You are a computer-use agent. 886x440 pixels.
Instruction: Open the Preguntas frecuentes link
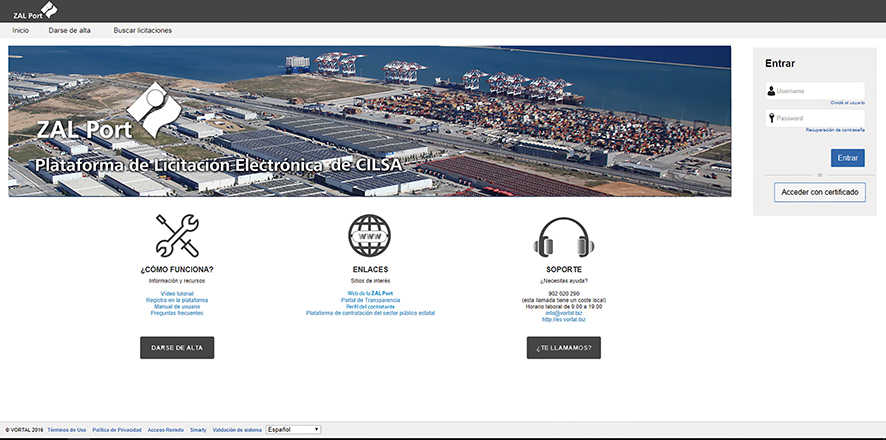[x=177, y=312]
